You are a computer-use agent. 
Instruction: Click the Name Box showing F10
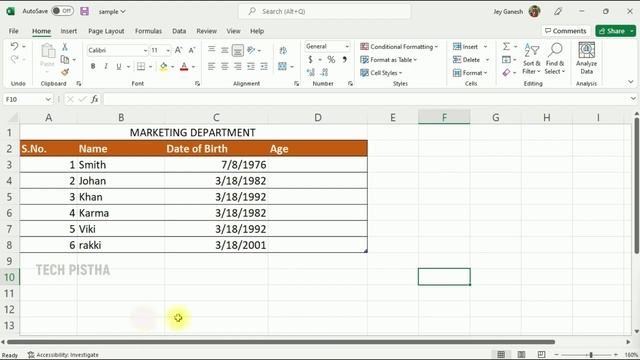click(28, 99)
